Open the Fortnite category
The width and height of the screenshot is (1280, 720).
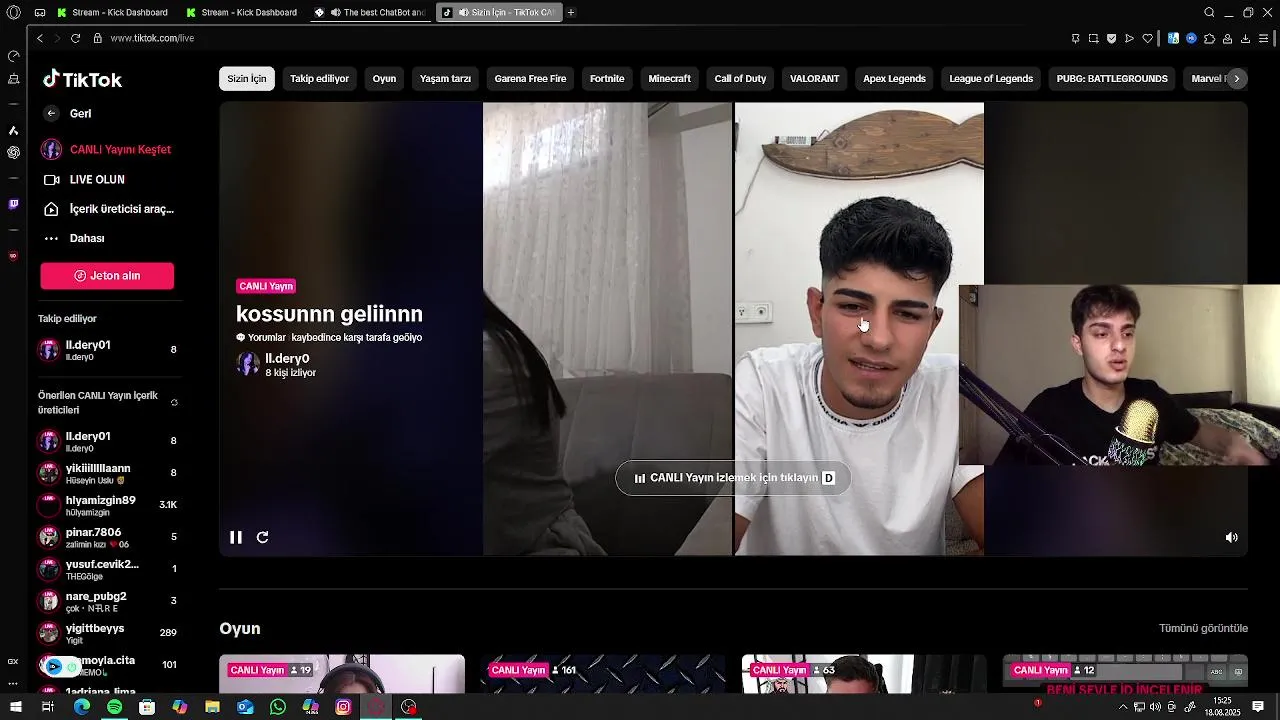pyautogui.click(x=607, y=79)
